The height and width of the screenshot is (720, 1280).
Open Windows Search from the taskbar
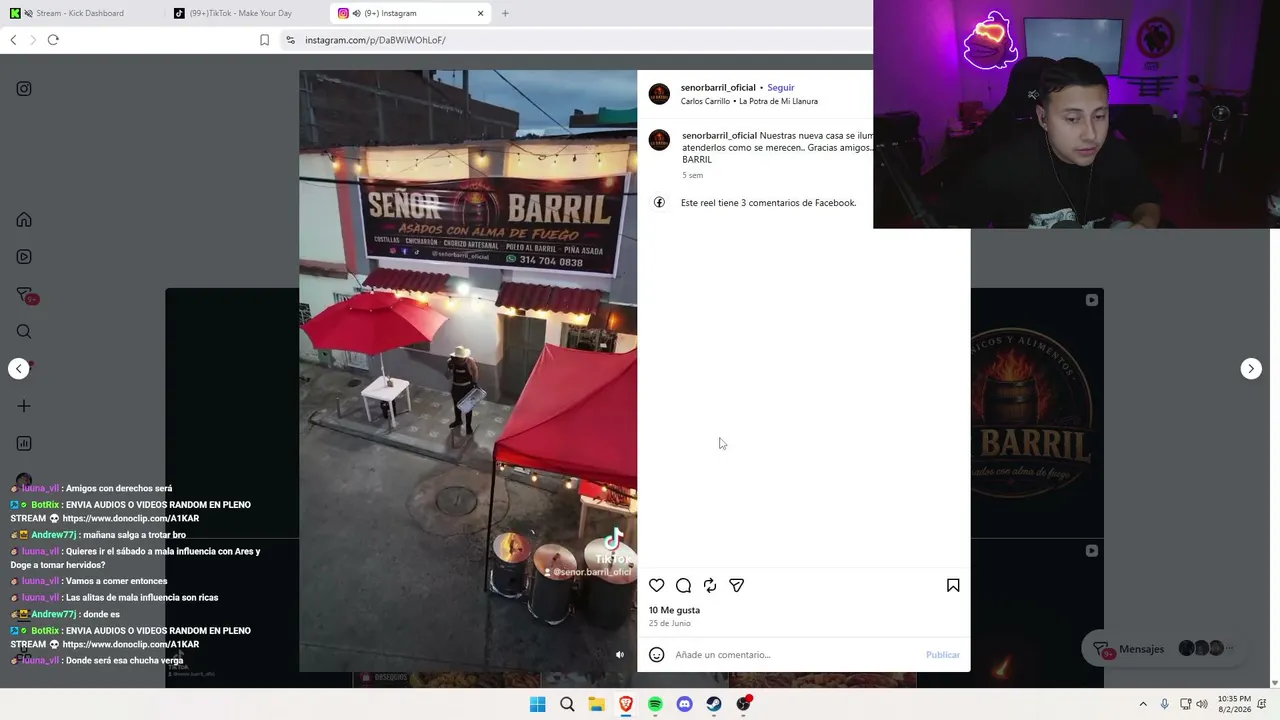tap(567, 704)
